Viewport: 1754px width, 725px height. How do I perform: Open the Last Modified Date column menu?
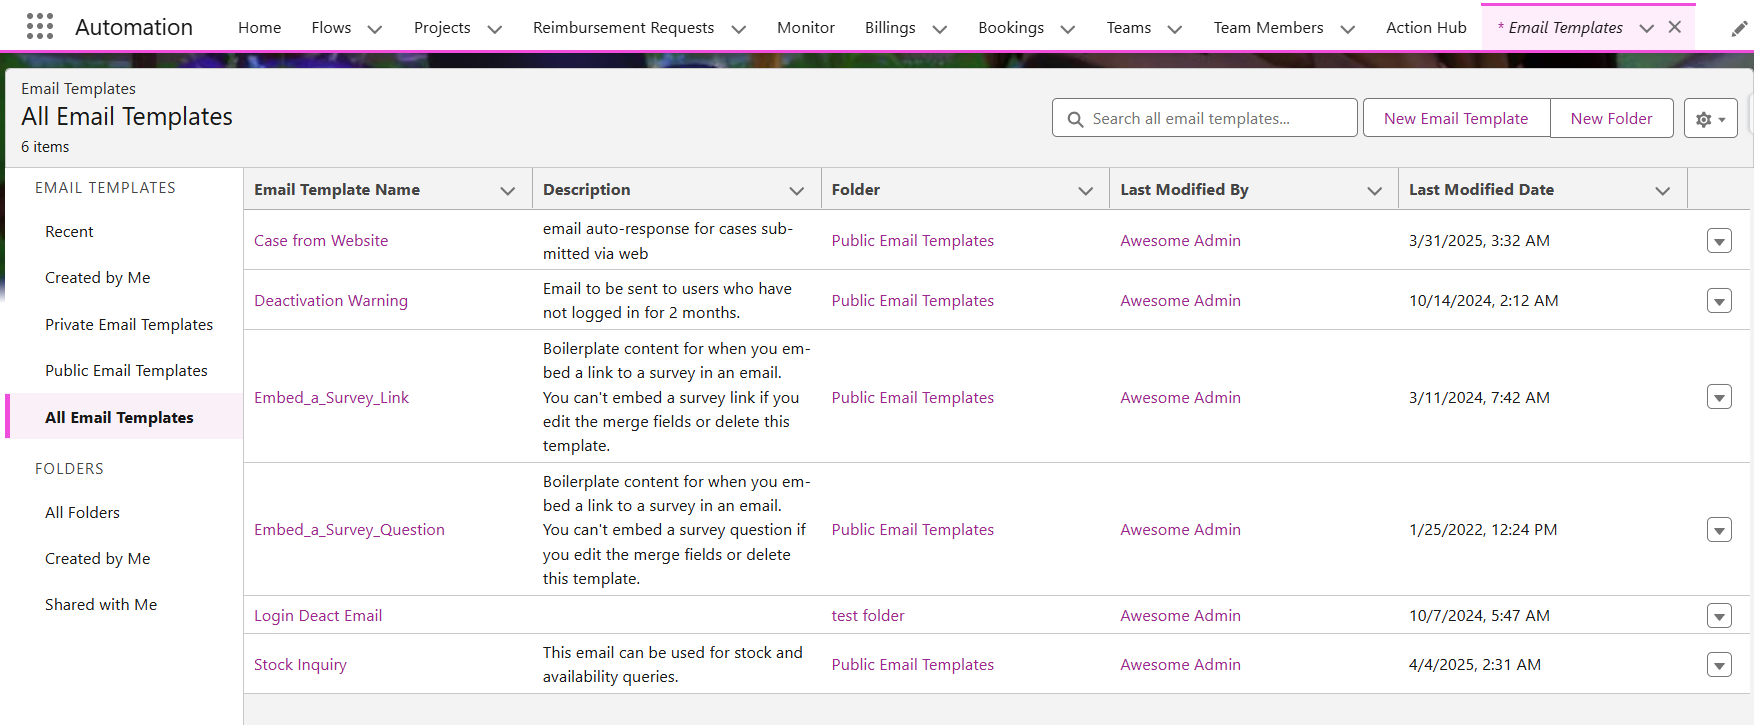click(1662, 190)
